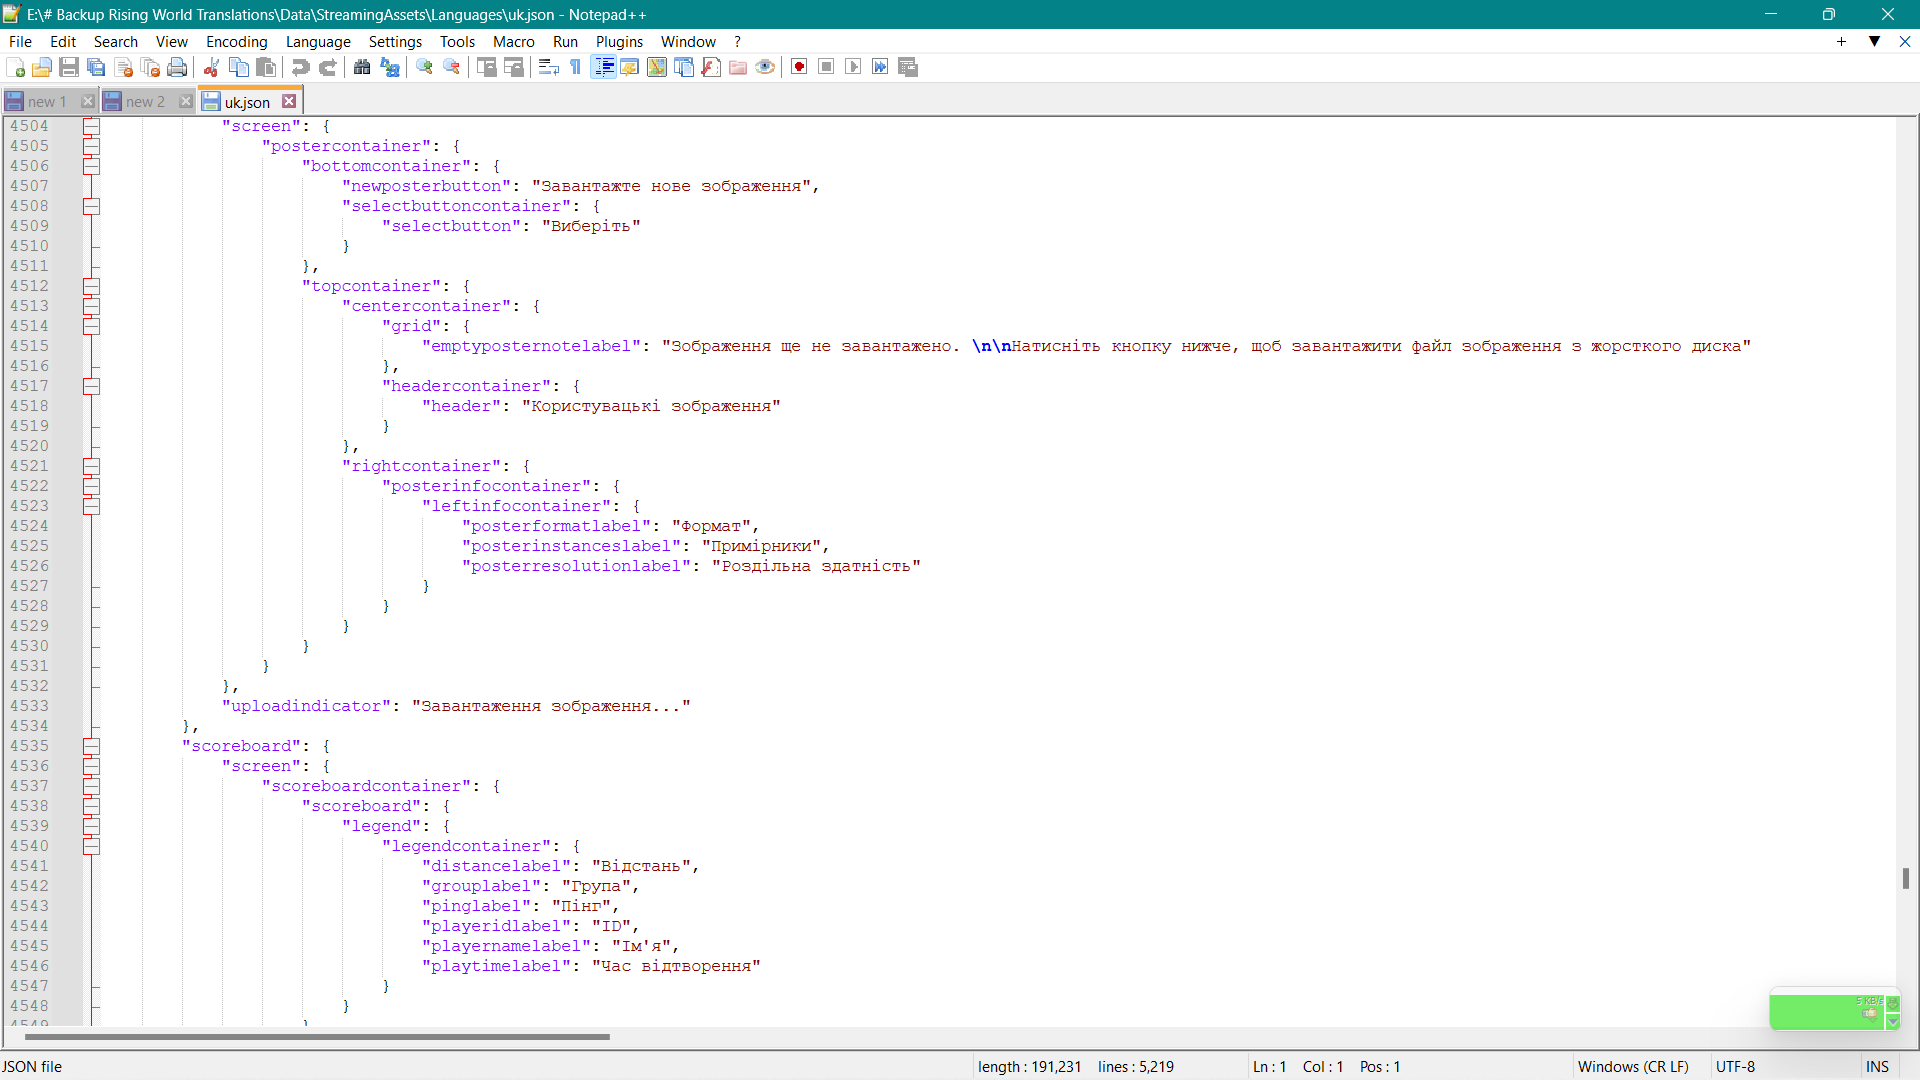Click the UTF-8 encoding status field
The height and width of the screenshot is (1080, 1920).
tap(1735, 1066)
